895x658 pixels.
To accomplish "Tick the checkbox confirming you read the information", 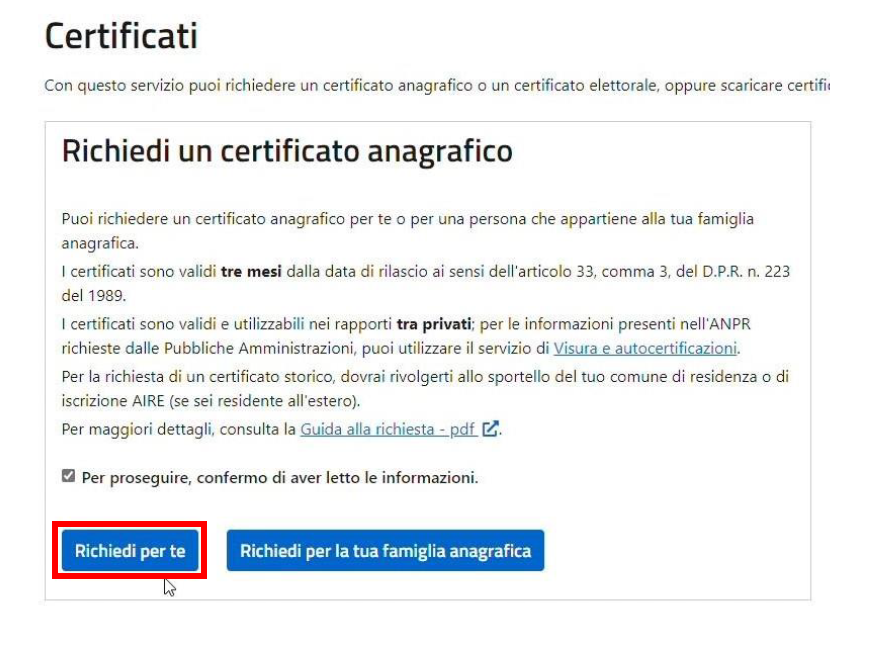I will (x=68, y=475).
